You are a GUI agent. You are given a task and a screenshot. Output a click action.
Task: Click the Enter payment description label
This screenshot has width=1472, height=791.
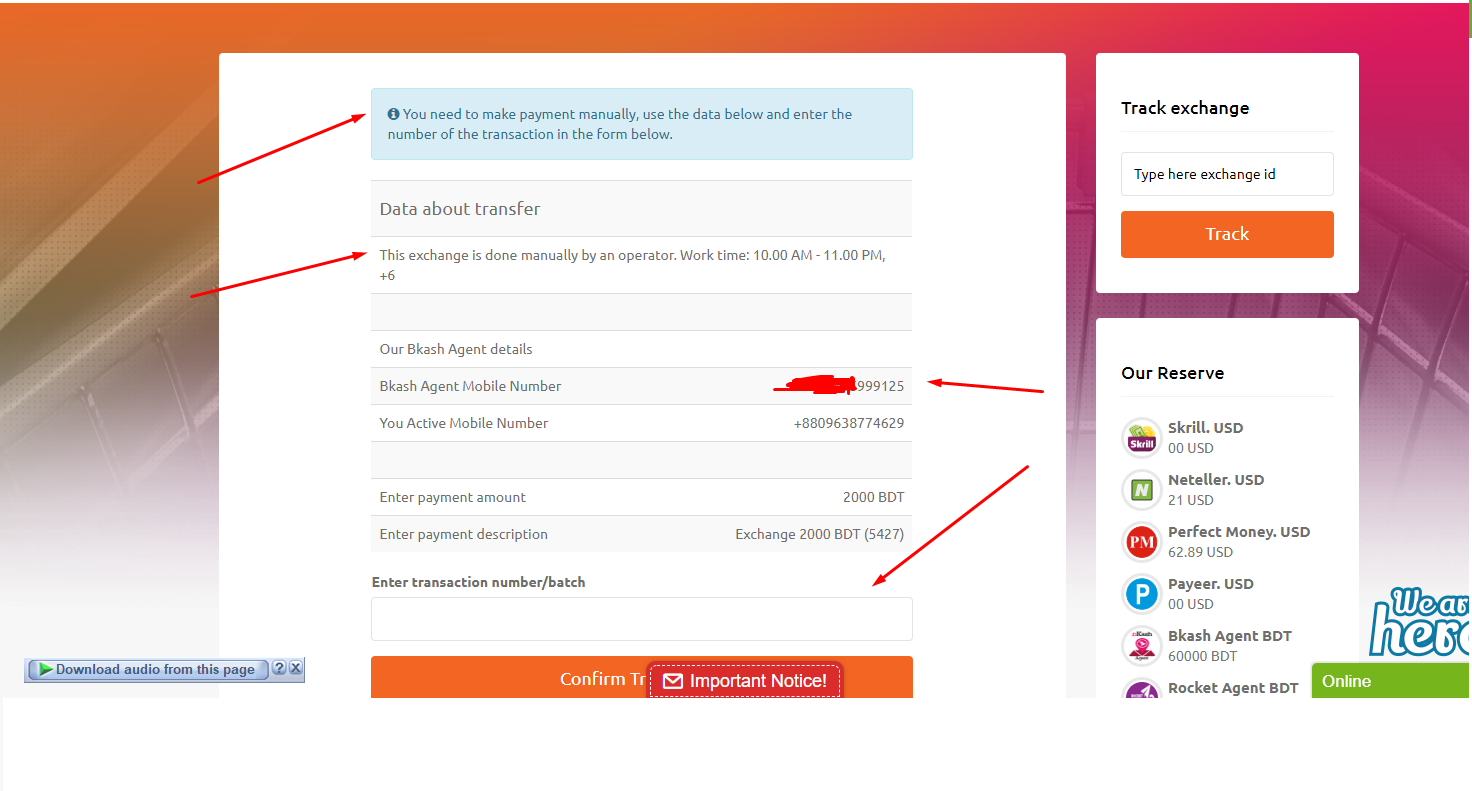(464, 534)
